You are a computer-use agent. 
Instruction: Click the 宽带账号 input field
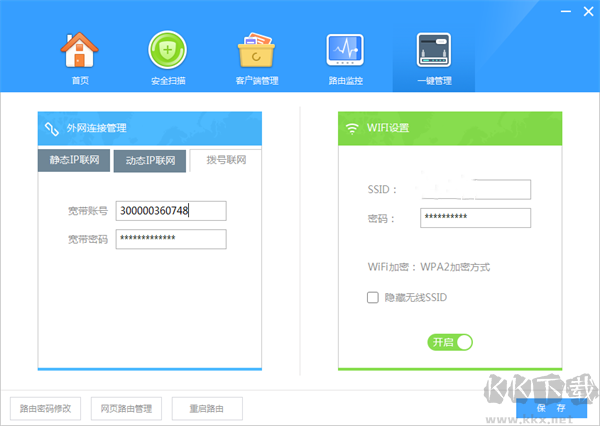[171, 211]
